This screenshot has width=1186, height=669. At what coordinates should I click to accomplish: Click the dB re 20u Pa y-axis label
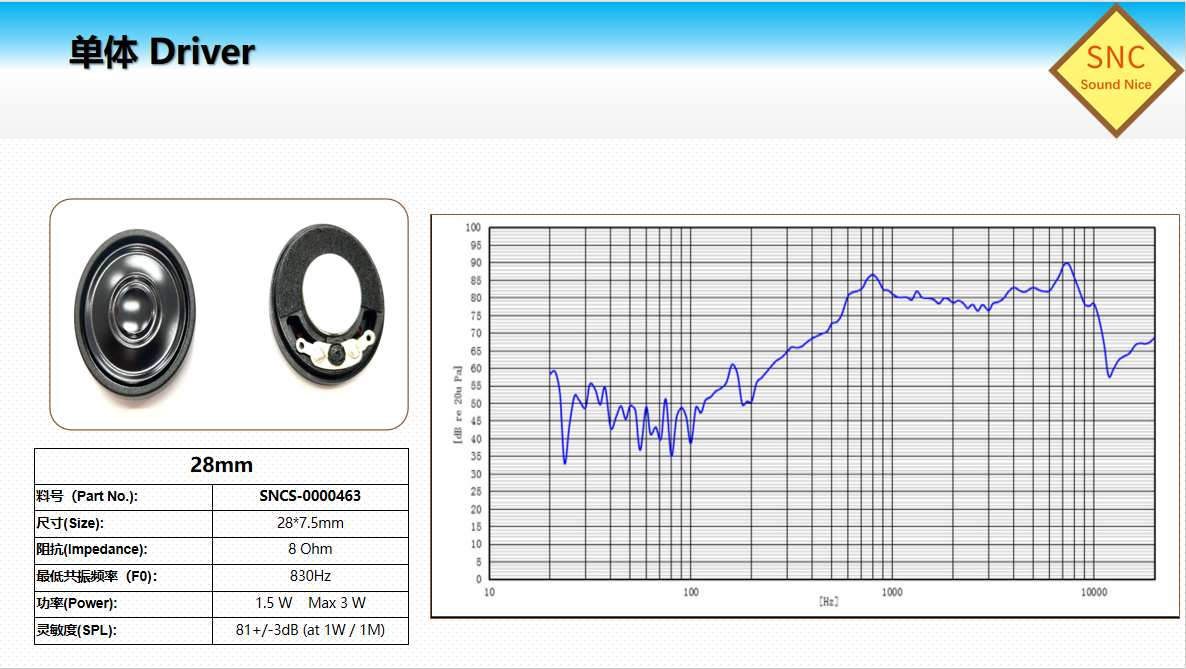[x=457, y=405]
